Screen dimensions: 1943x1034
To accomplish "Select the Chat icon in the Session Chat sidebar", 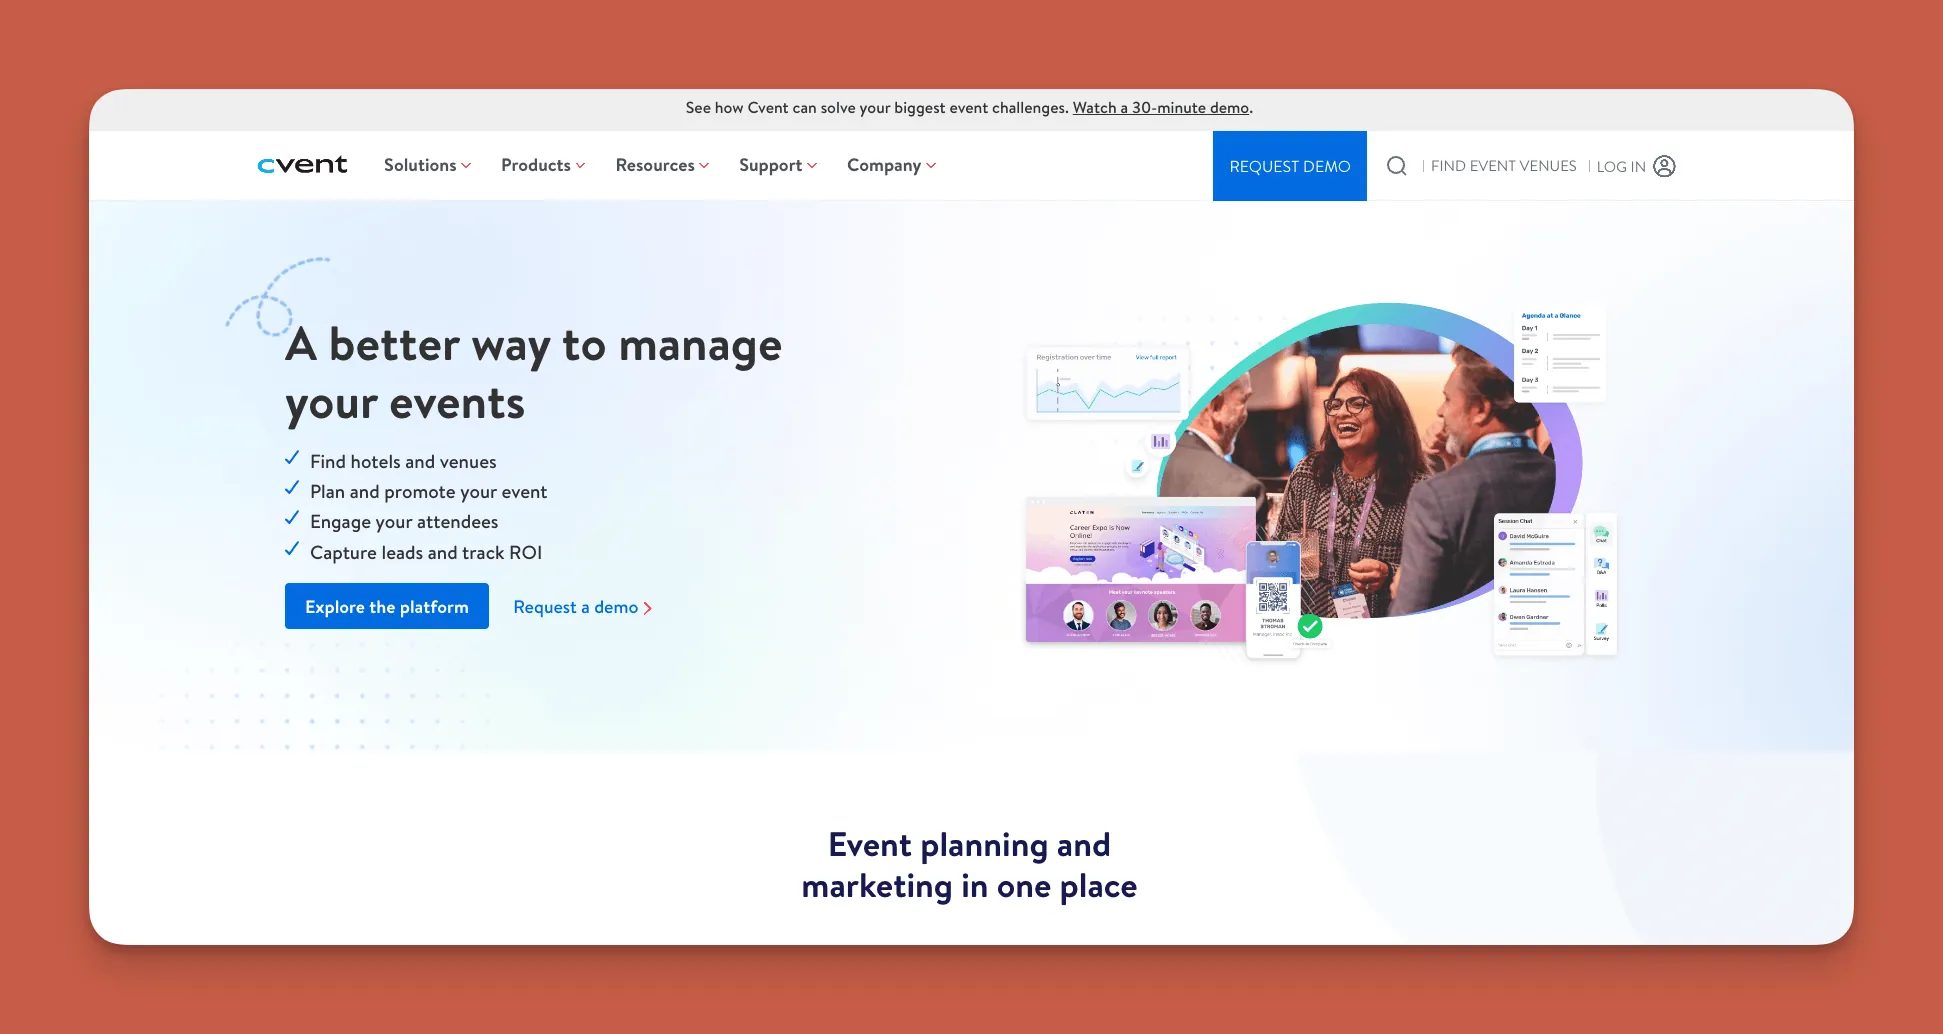I will pyautogui.click(x=1601, y=533).
